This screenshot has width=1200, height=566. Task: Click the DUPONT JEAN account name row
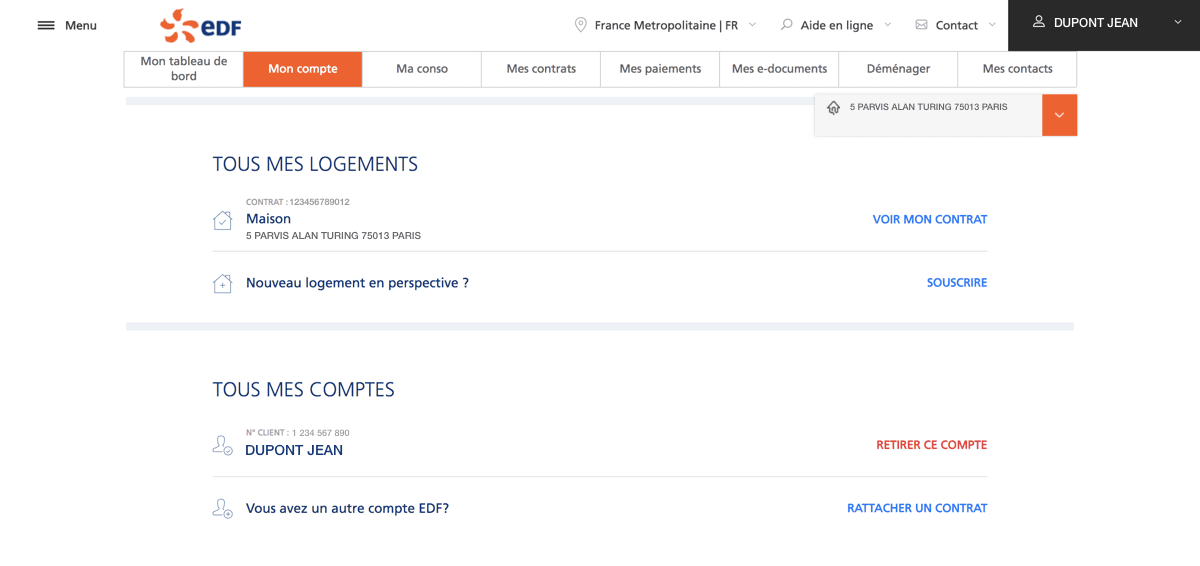[294, 450]
